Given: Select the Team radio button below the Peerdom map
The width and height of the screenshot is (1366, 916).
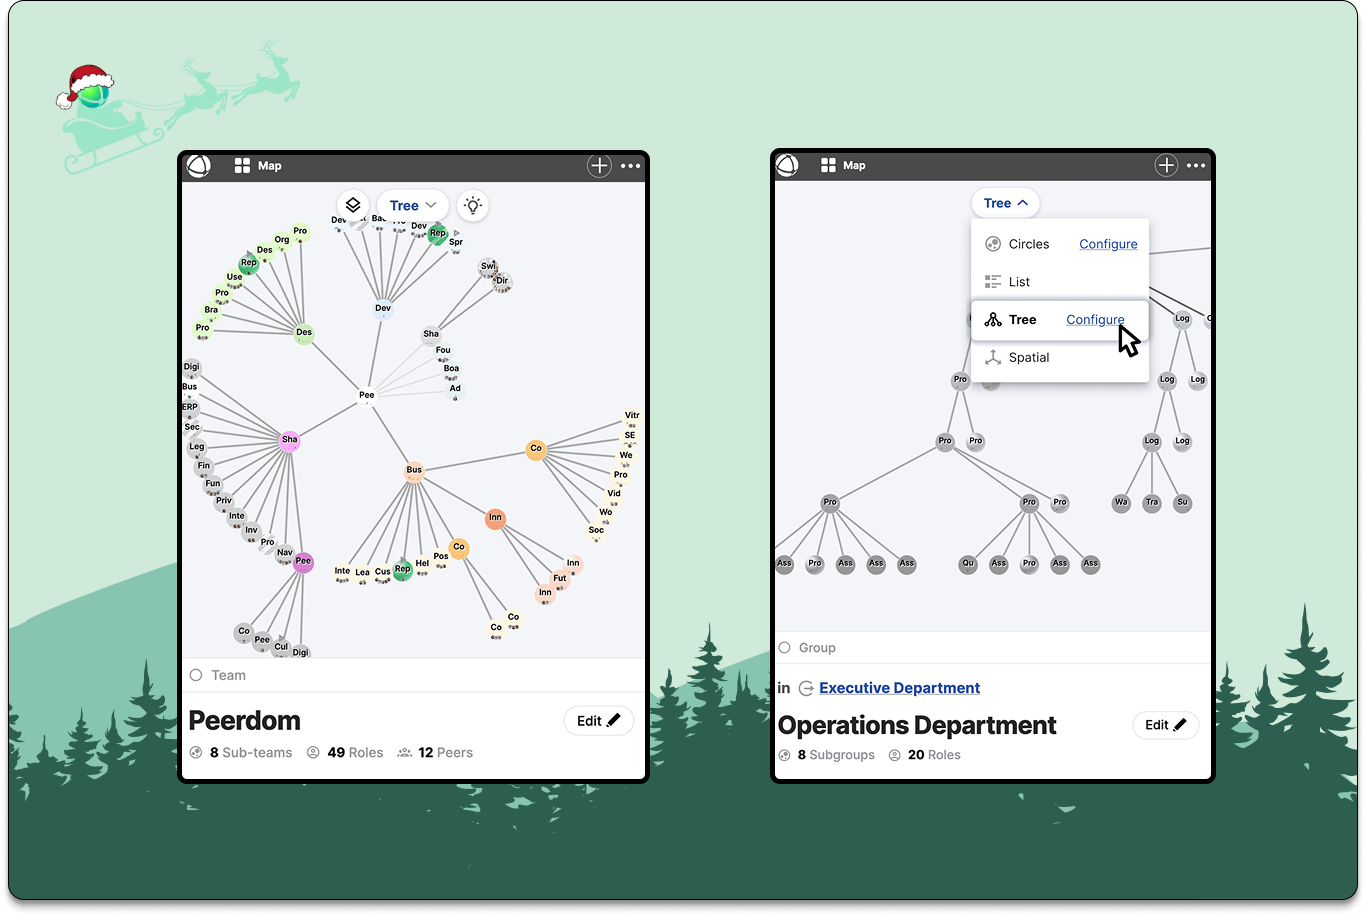Looking at the screenshot, I should click(195, 675).
